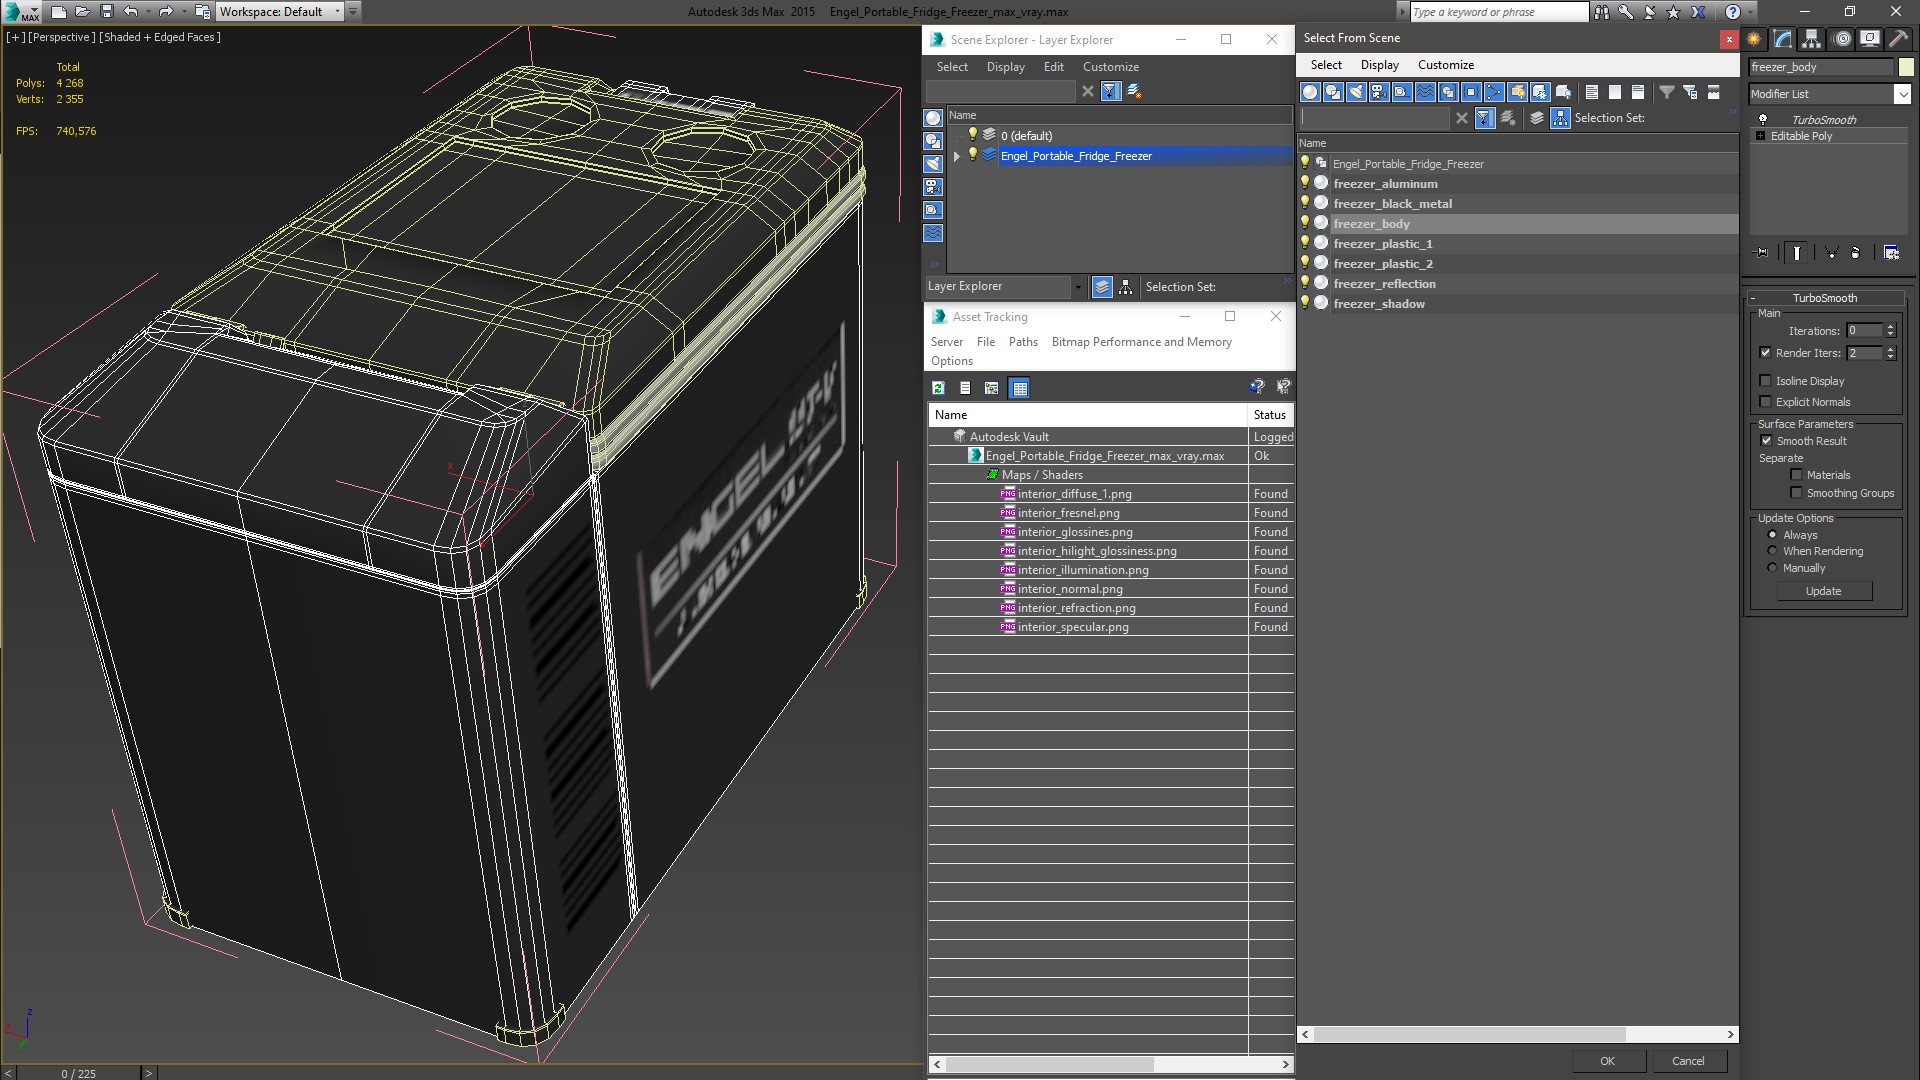The height and width of the screenshot is (1080, 1920).
Task: Toggle Geometry filter in Layer Explorer sidebar
Action: point(933,118)
